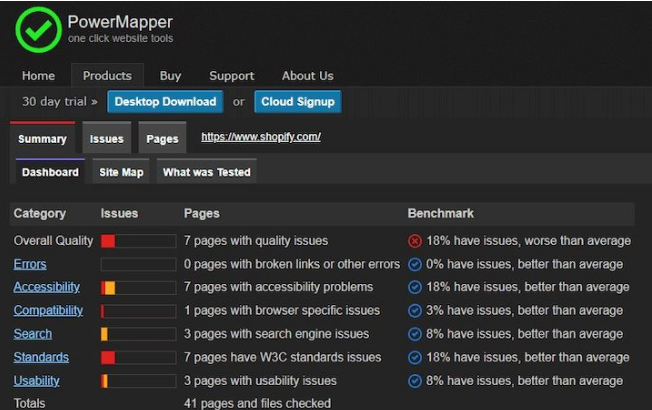The width and height of the screenshot is (652, 410).
Task: Click the Issues column header
Action: pyautogui.click(x=119, y=213)
